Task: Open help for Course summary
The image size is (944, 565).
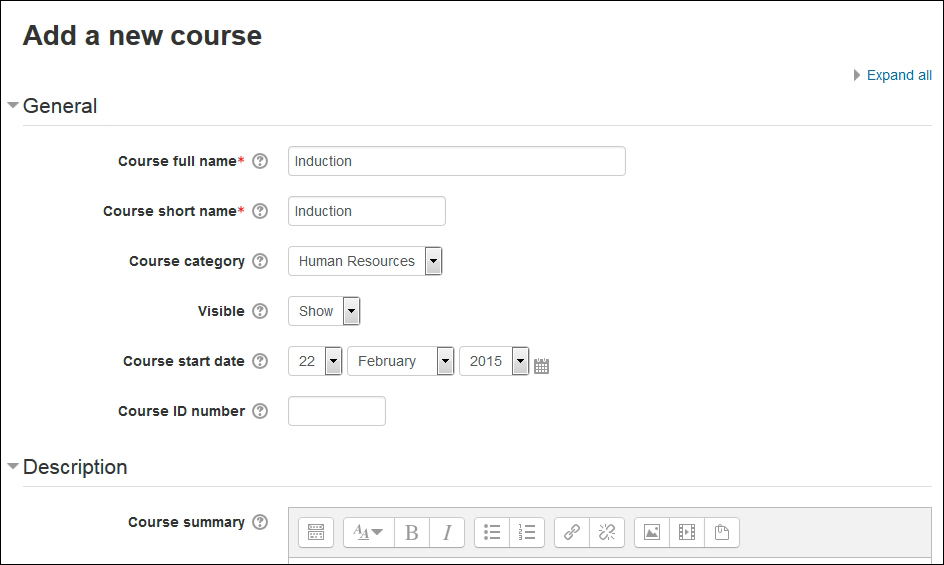Action: [259, 522]
